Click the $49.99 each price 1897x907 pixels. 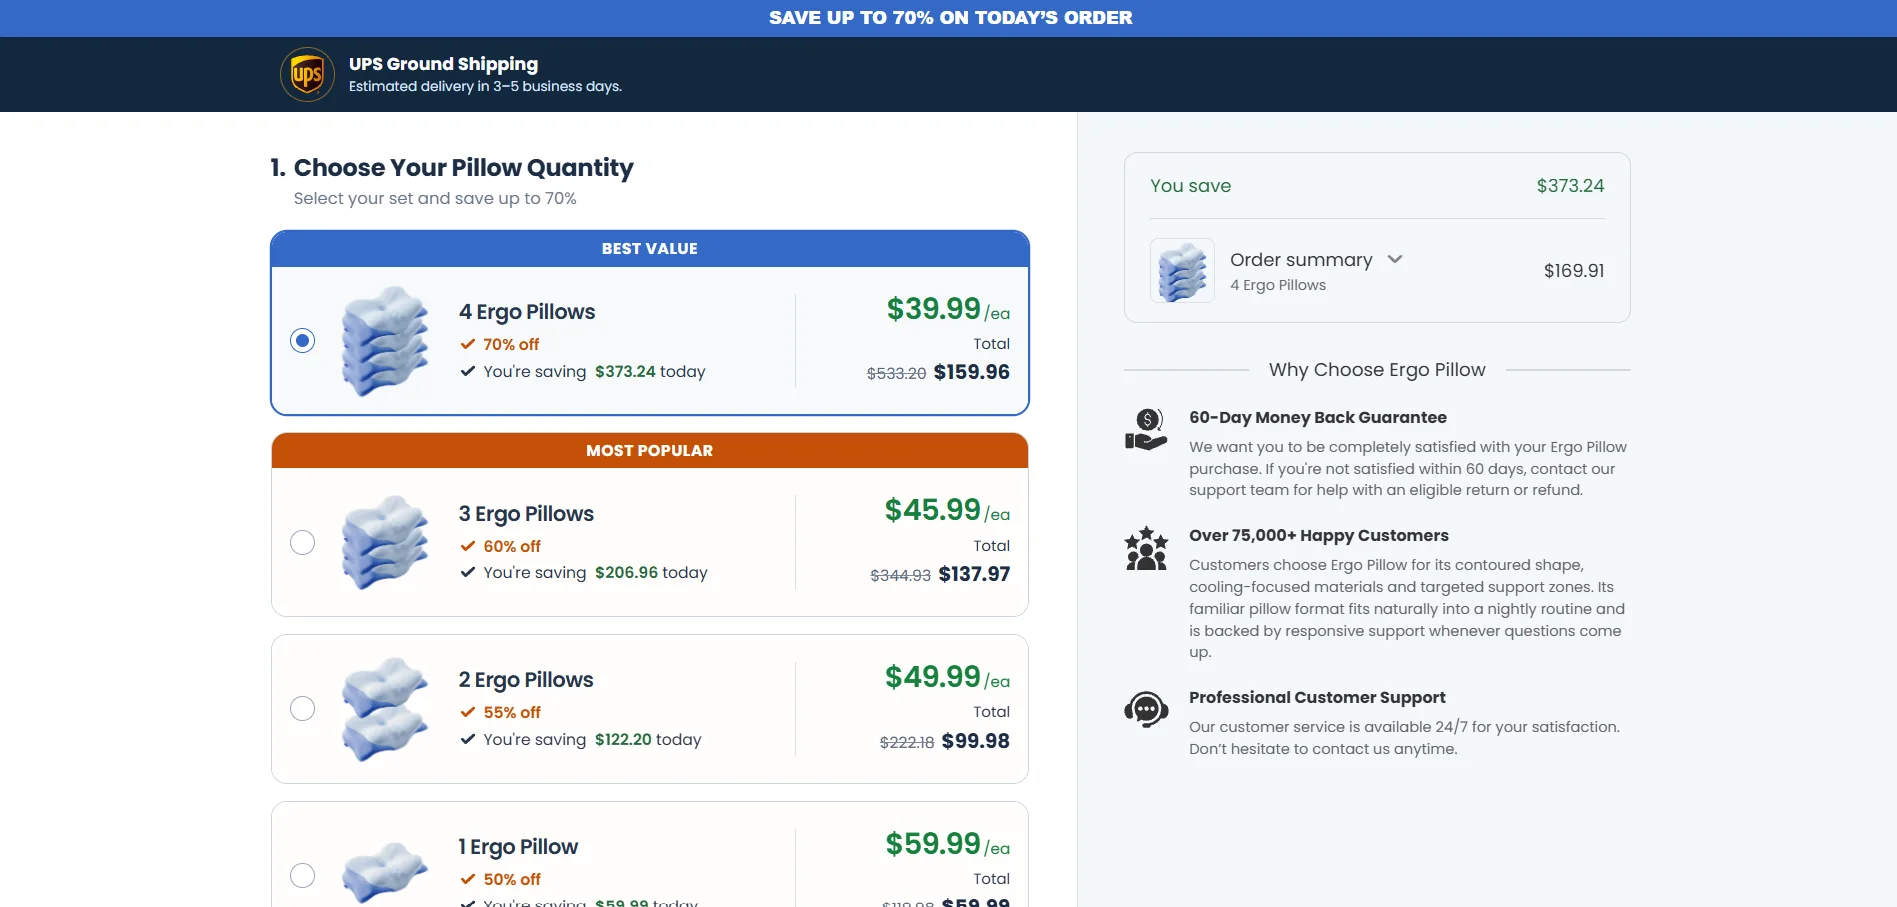coord(947,677)
